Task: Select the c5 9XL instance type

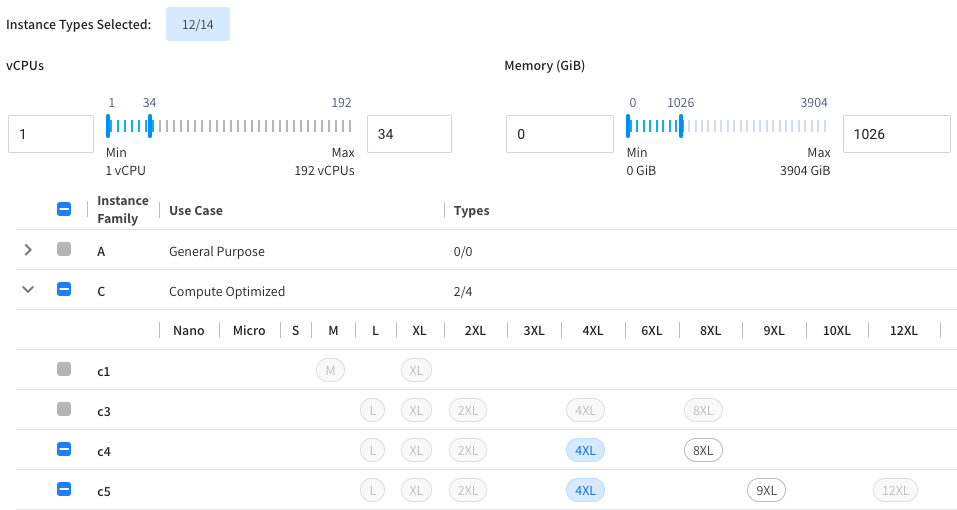Action: [x=767, y=490]
